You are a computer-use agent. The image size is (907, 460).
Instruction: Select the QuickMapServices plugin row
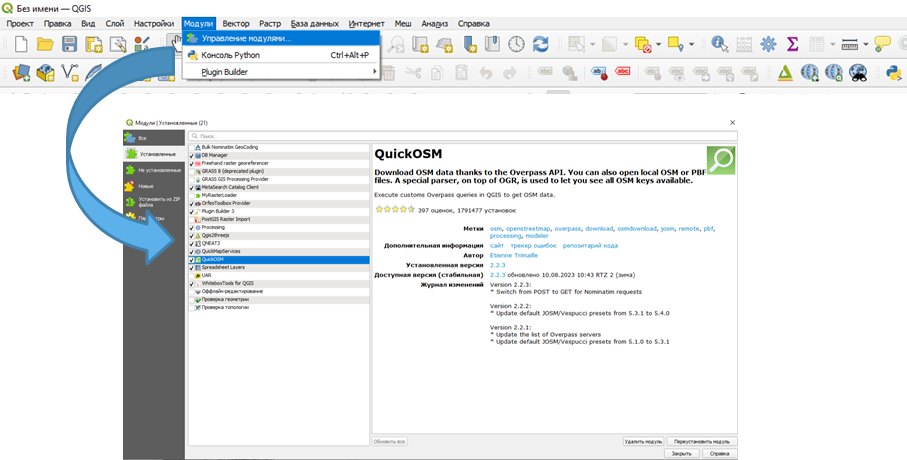click(x=279, y=252)
